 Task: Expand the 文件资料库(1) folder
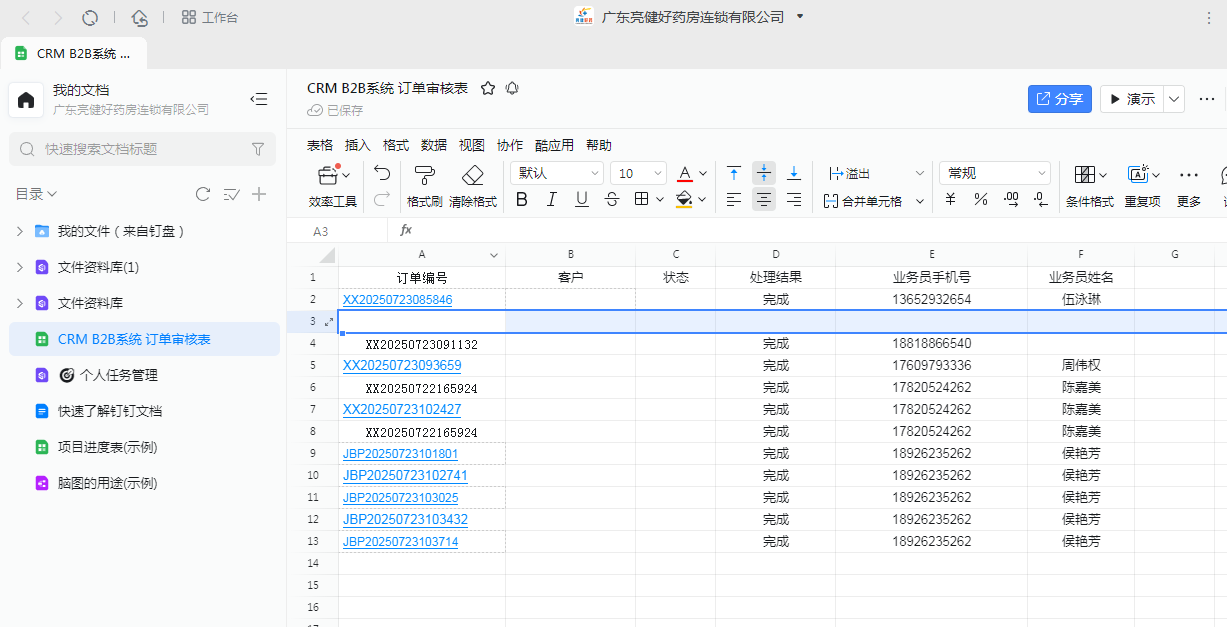pyautogui.click(x=19, y=267)
